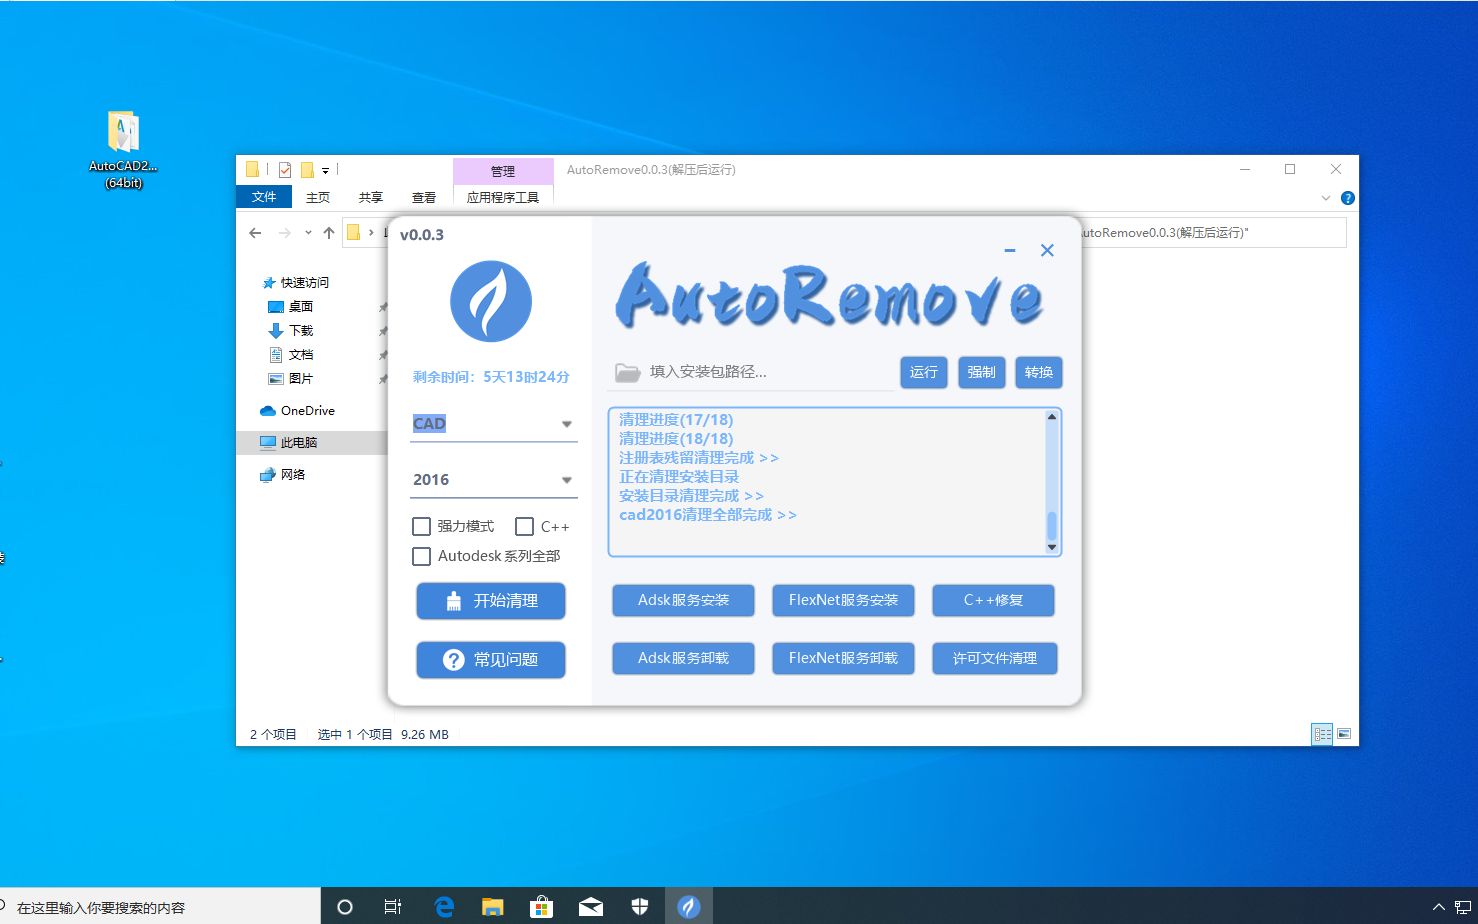Screen dimensions: 1478x924
Task: Open Explorer recent locations dropdown
Action: click(308, 233)
